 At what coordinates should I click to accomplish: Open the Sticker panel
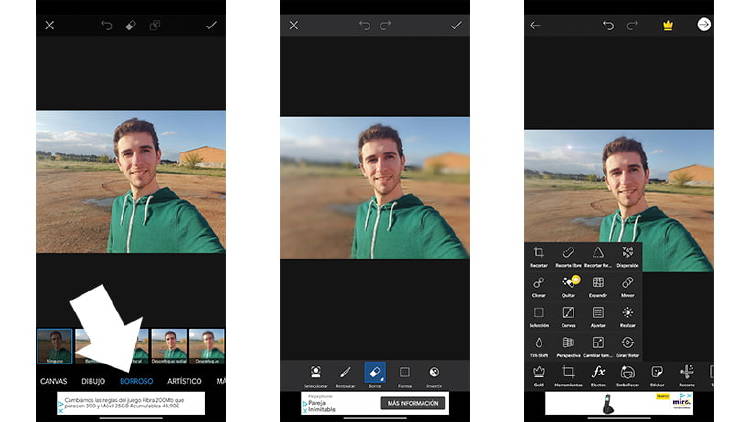pyautogui.click(x=657, y=373)
